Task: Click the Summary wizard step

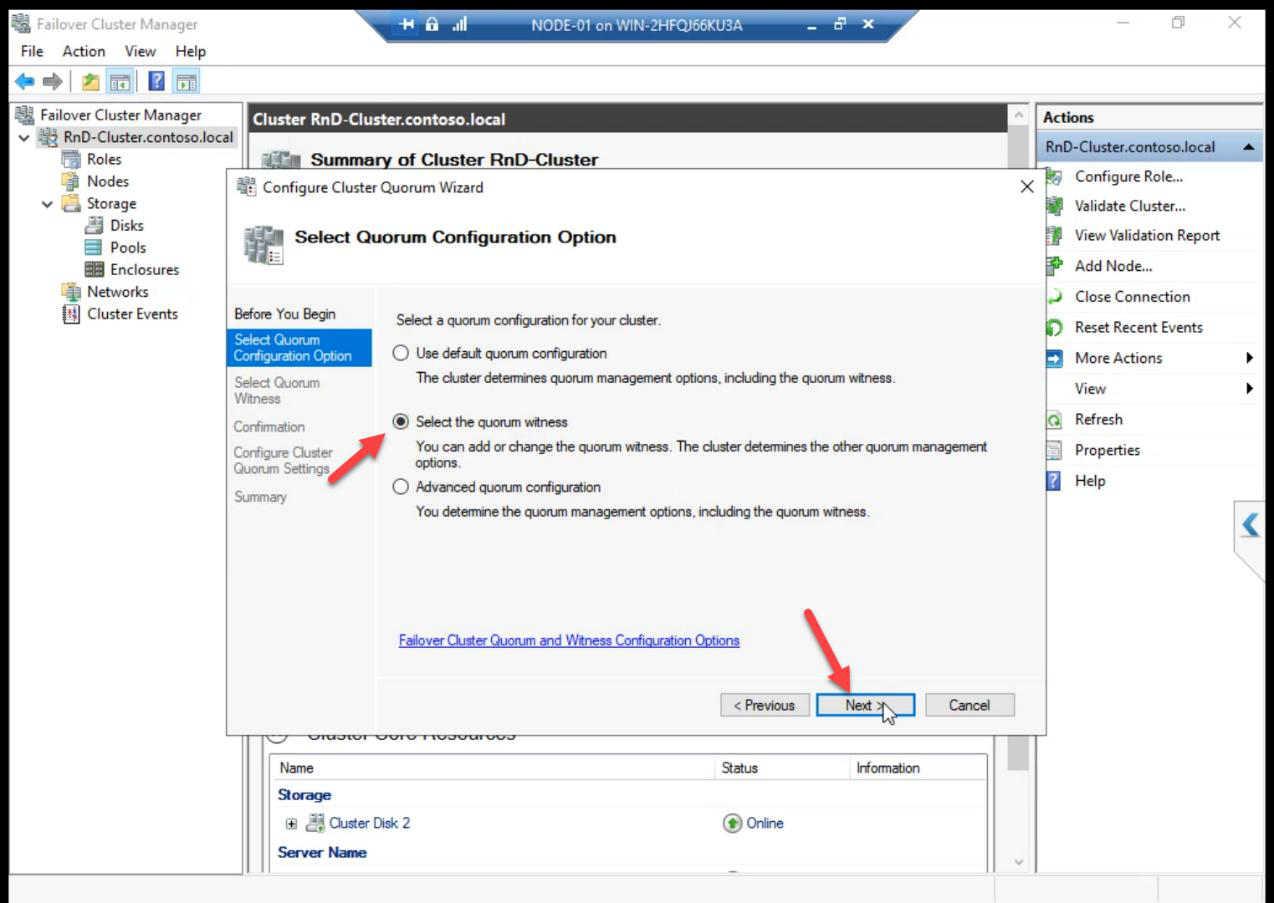Action: [x=260, y=496]
